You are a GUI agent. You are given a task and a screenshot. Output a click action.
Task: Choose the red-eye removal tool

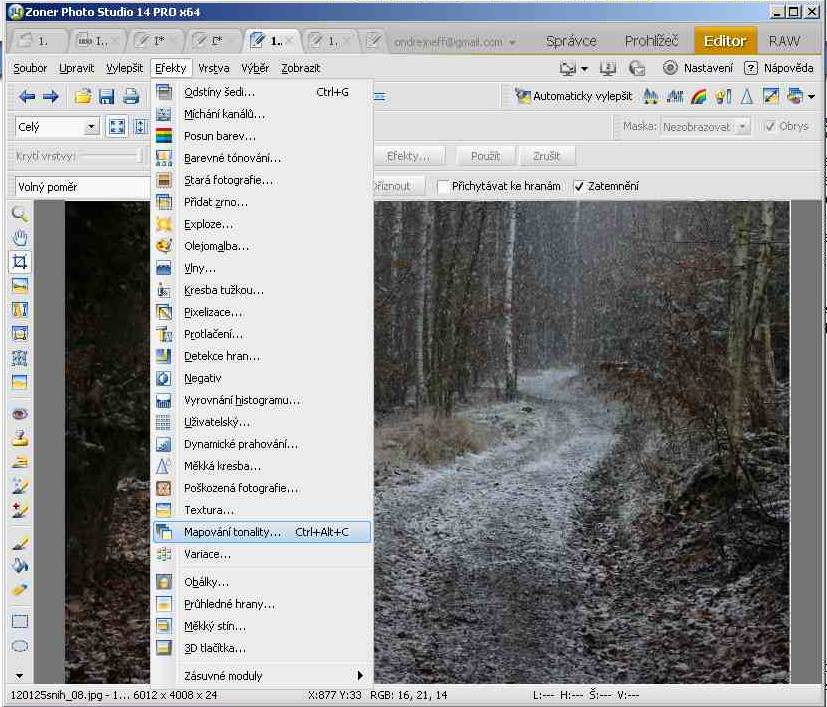pos(19,414)
